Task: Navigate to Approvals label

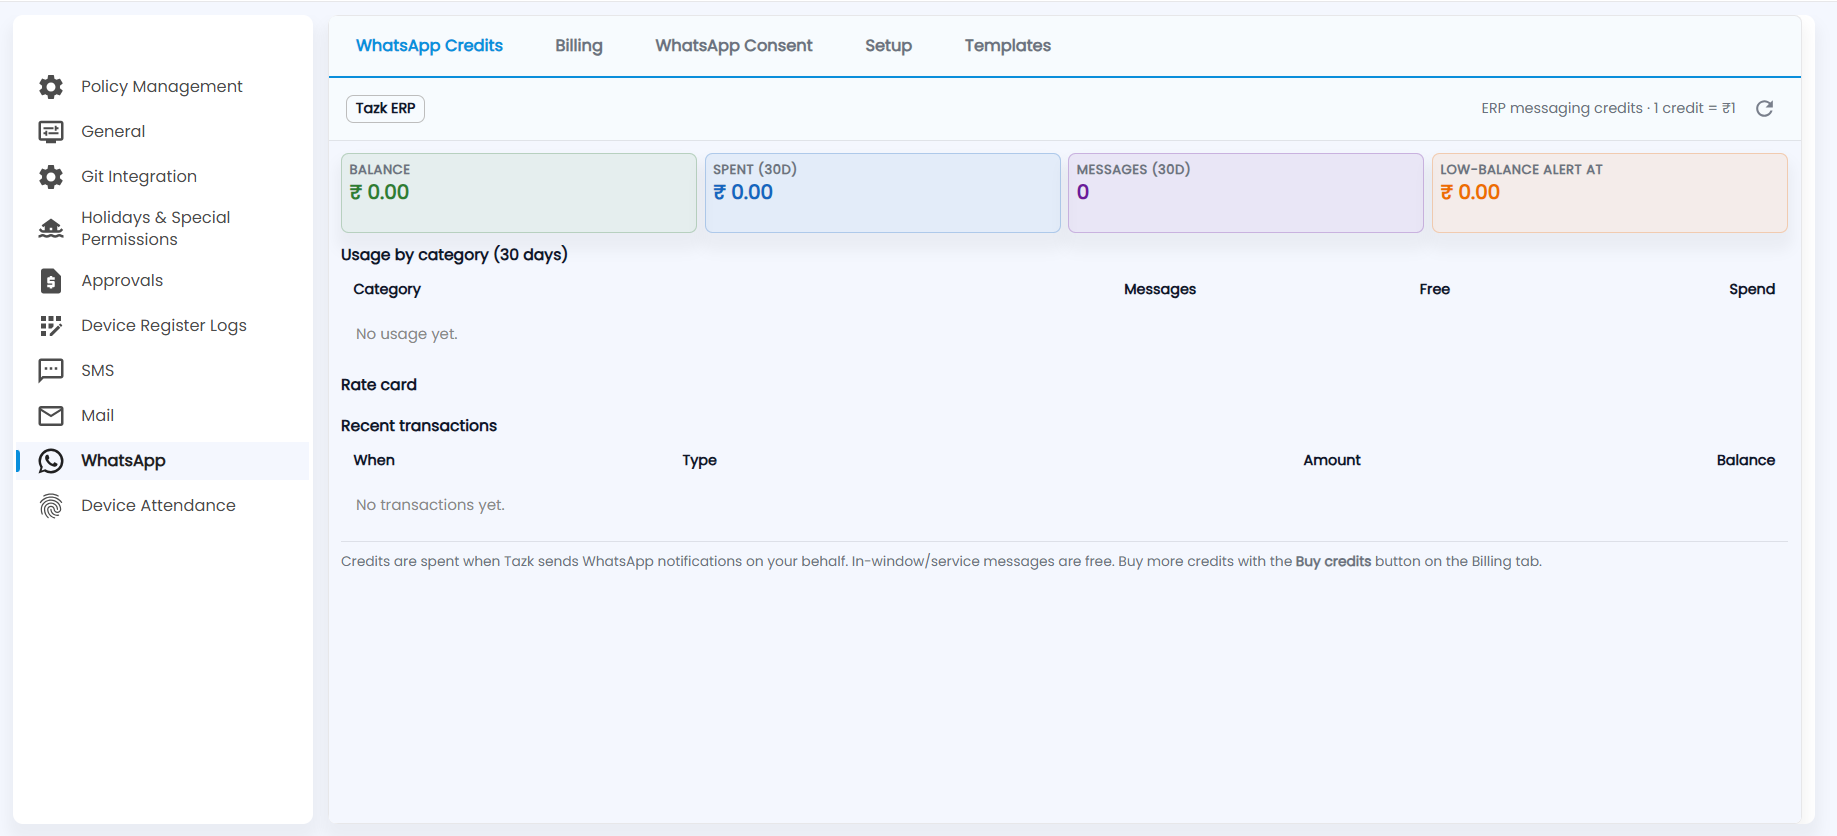Action: pyautogui.click(x=122, y=281)
